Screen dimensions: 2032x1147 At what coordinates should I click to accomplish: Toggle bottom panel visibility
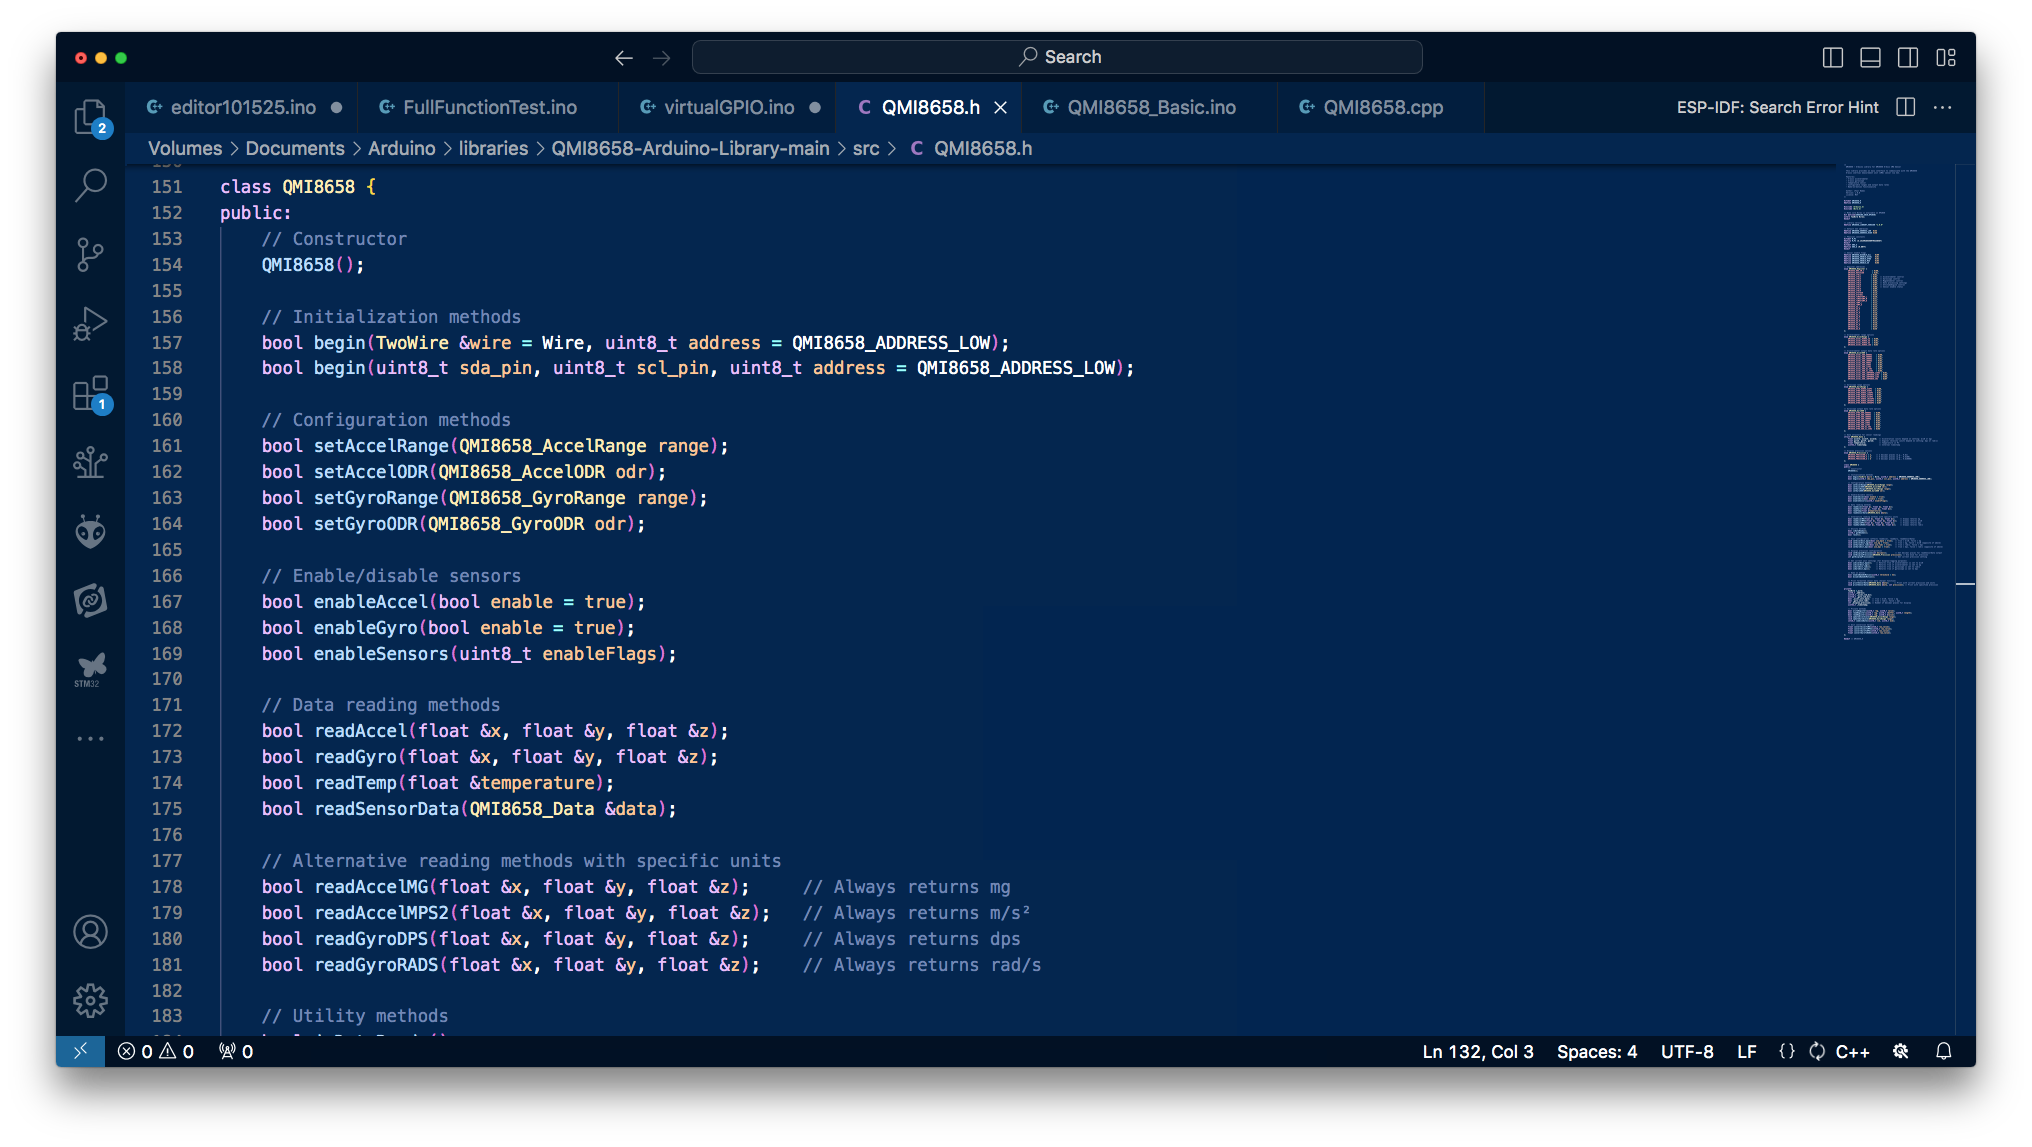[1870, 58]
